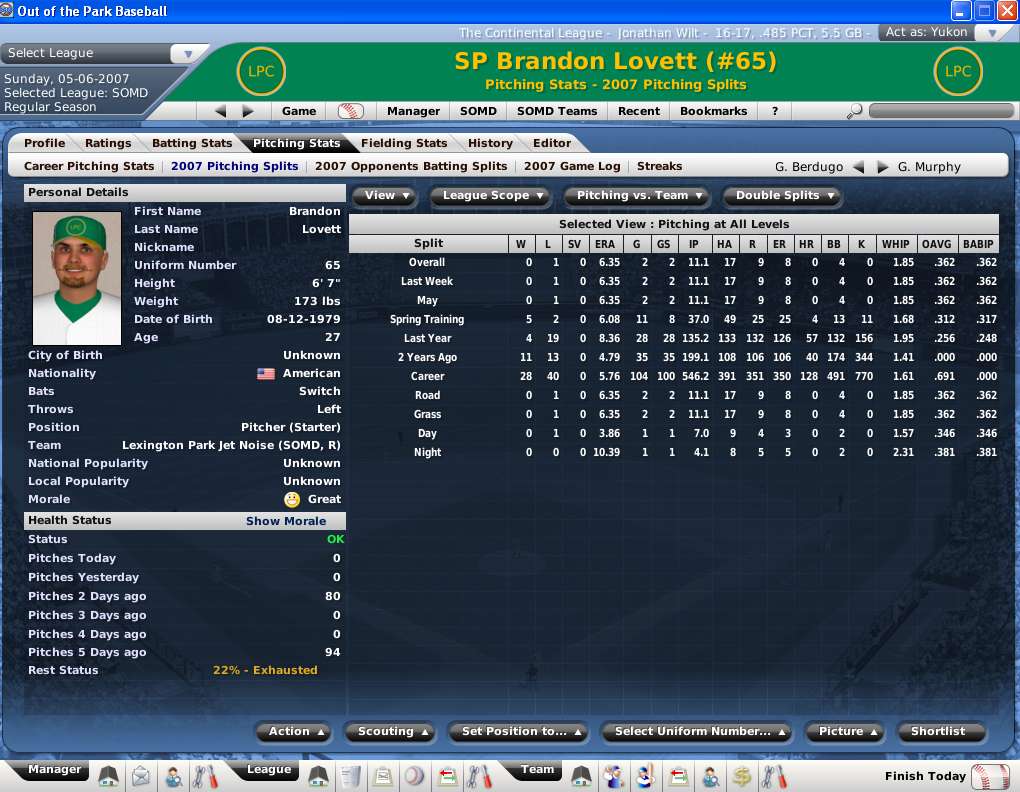1020x792 pixels.
Task: Go to next player G. Murphy arrow
Action: pos(883,167)
